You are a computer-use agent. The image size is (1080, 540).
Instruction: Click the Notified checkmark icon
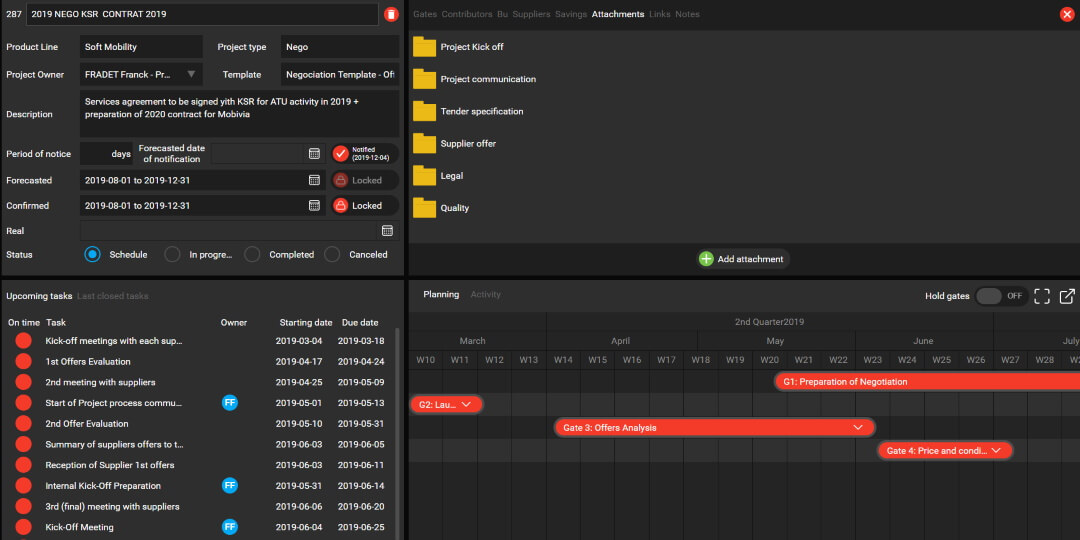[x=341, y=154]
